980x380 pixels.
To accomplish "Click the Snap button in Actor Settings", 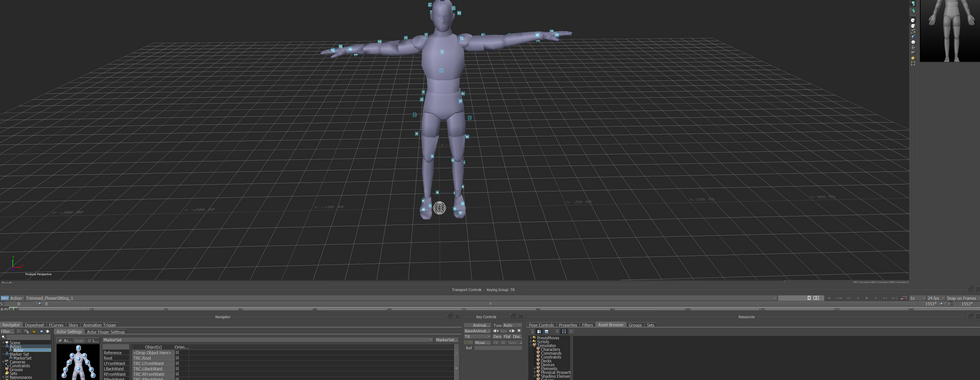I will (x=79, y=341).
